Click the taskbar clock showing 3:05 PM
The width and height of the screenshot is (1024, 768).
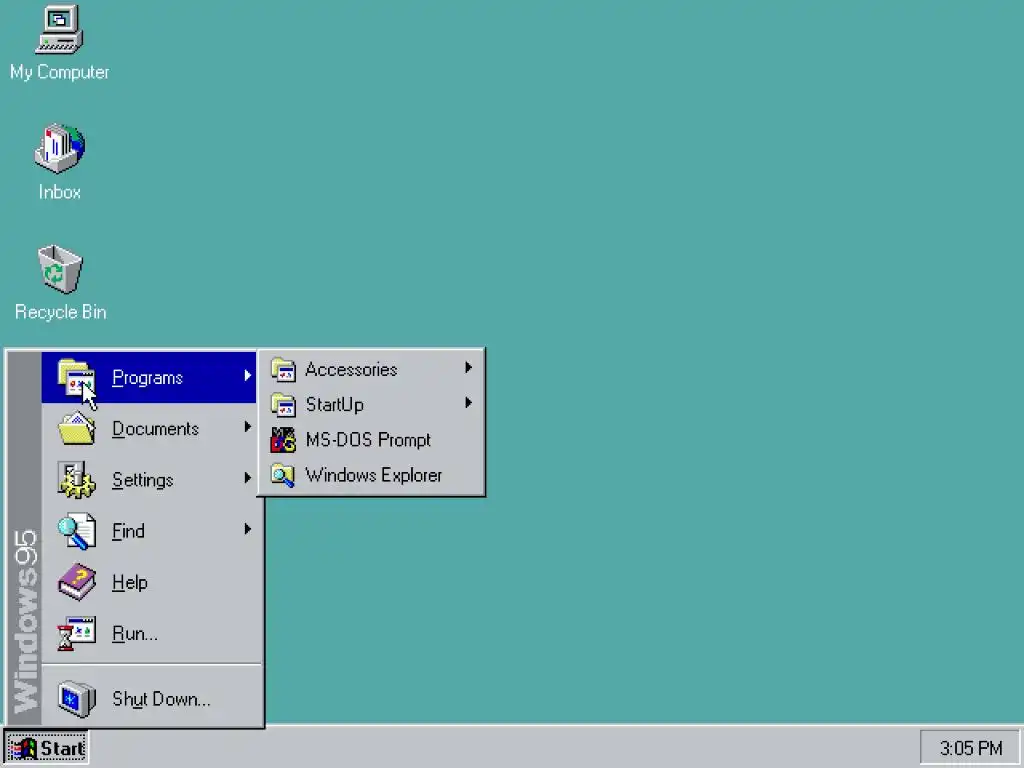(x=970, y=748)
